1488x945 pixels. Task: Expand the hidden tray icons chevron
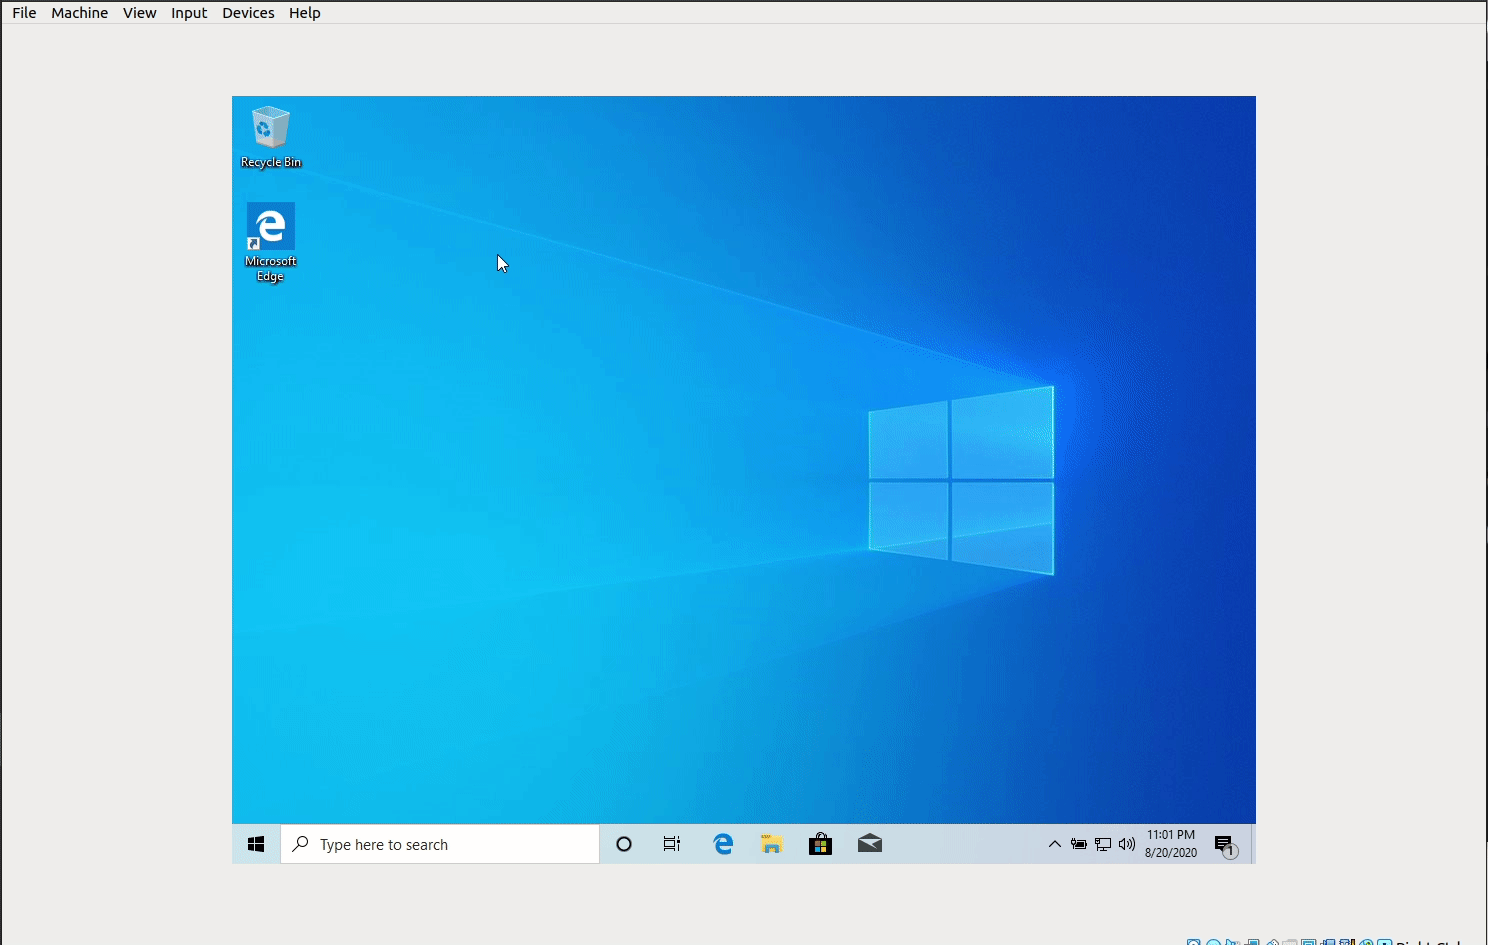point(1054,844)
